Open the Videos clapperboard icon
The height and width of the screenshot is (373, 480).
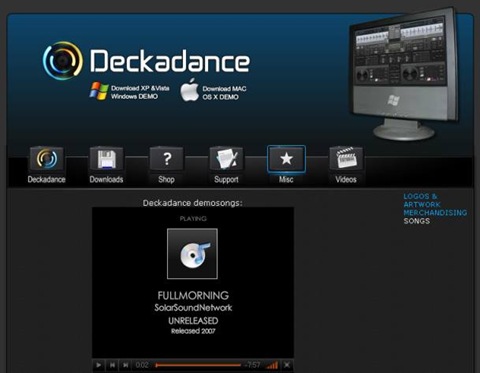coord(346,159)
